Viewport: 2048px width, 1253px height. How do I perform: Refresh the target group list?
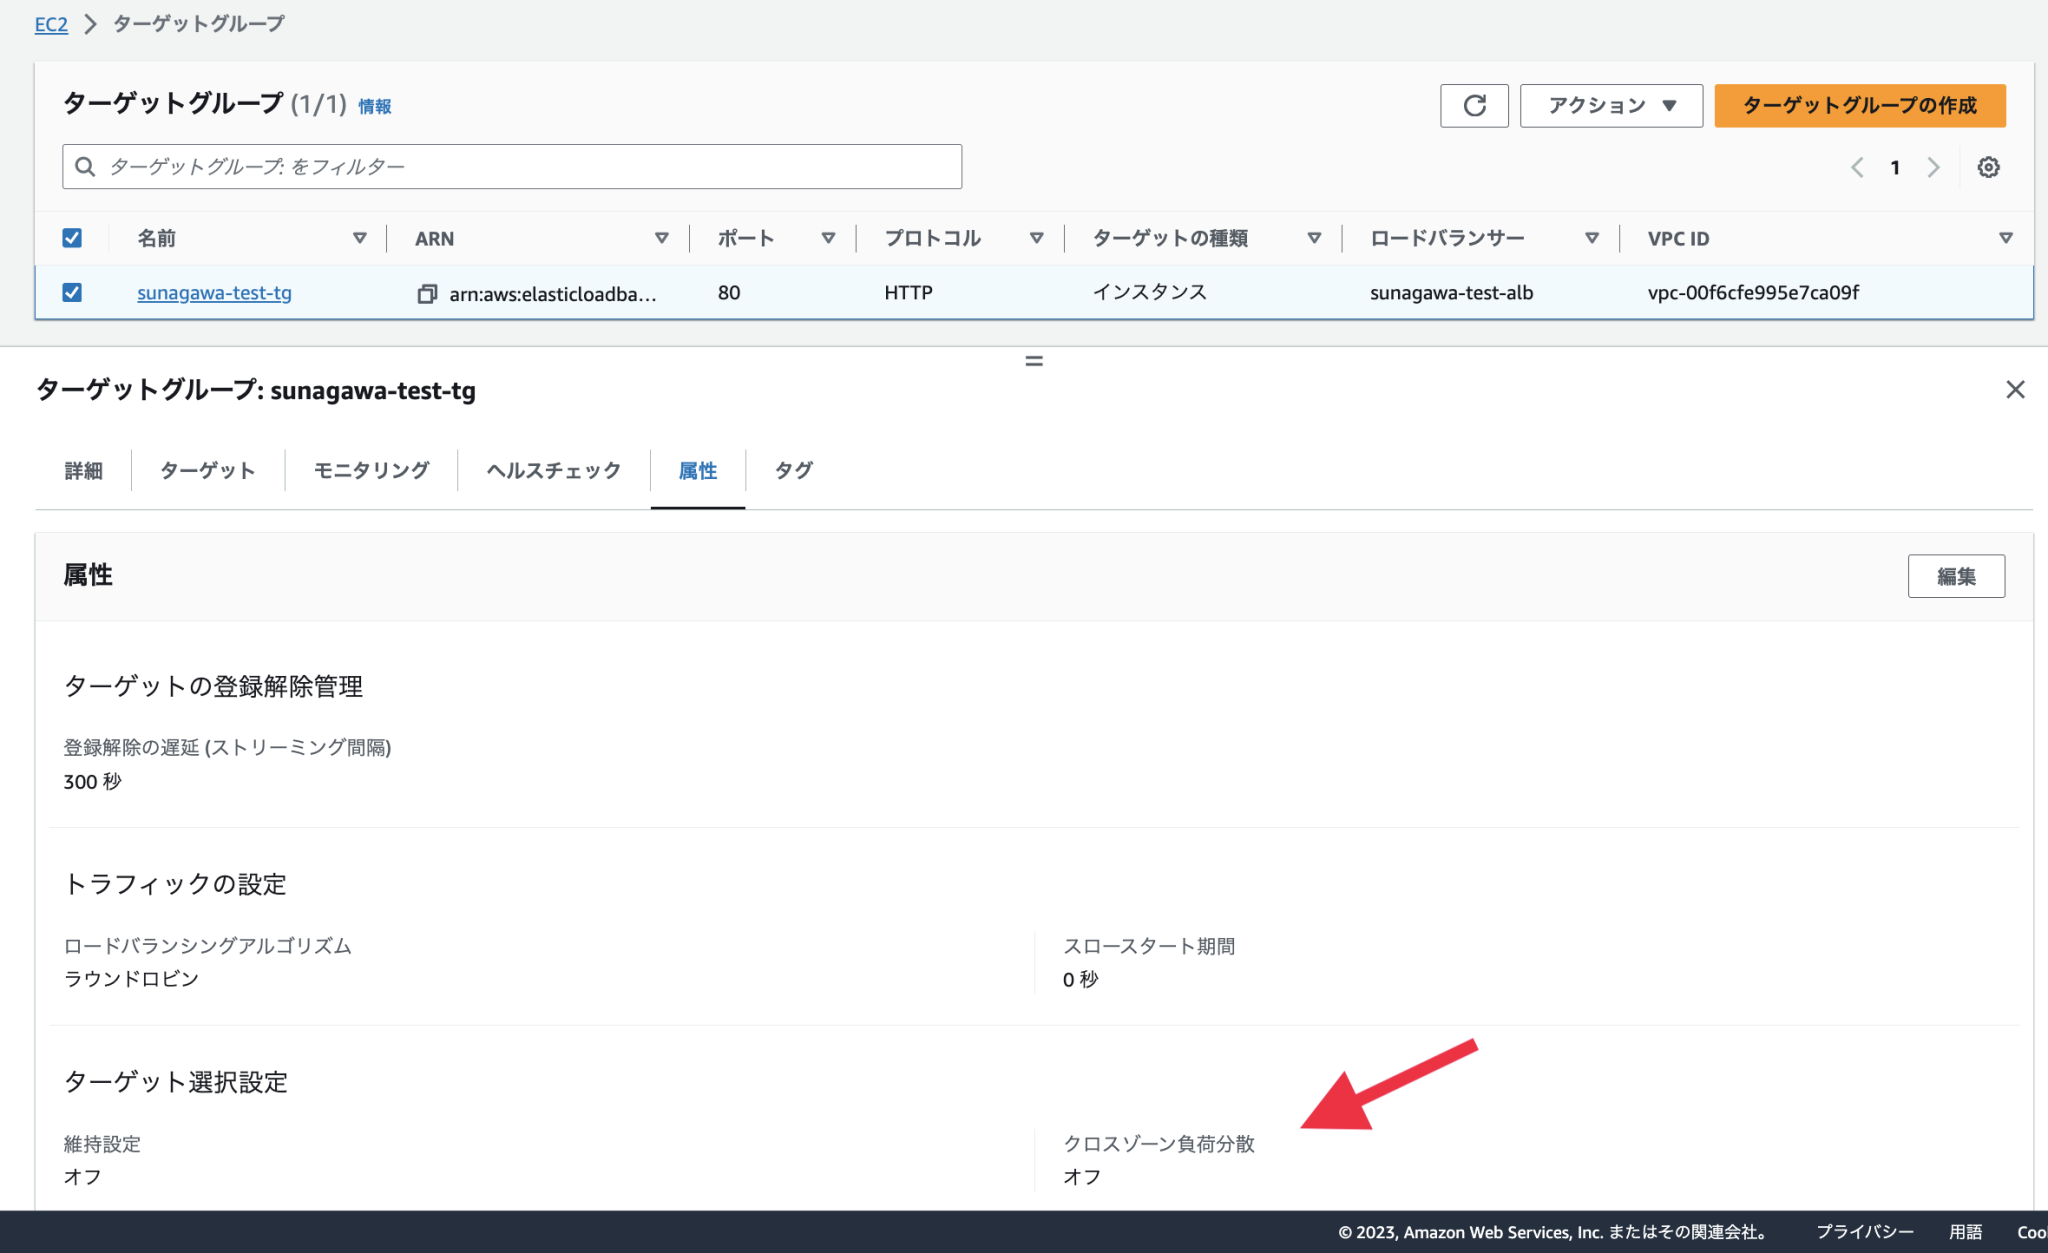click(1474, 105)
